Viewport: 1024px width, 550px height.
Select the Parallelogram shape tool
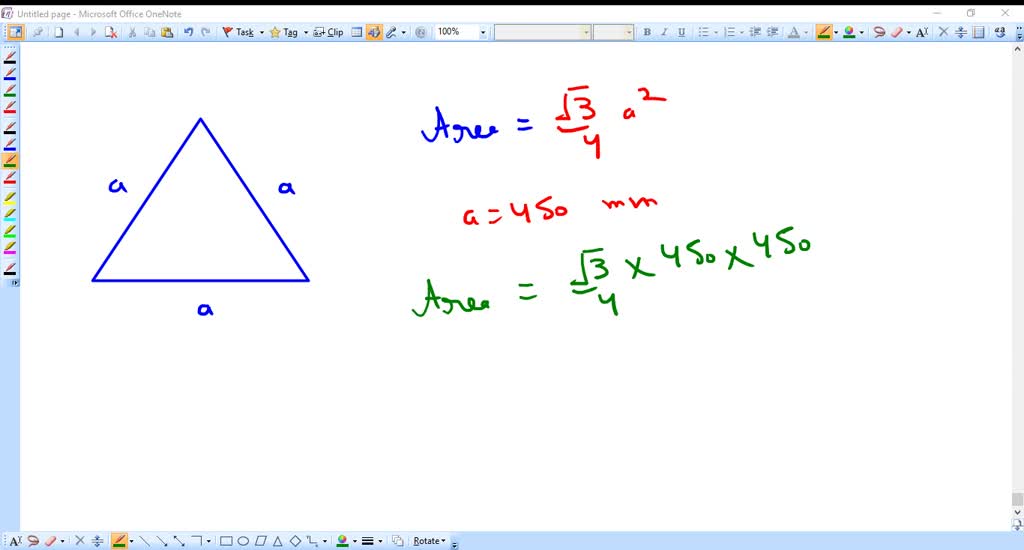pyautogui.click(x=261, y=541)
